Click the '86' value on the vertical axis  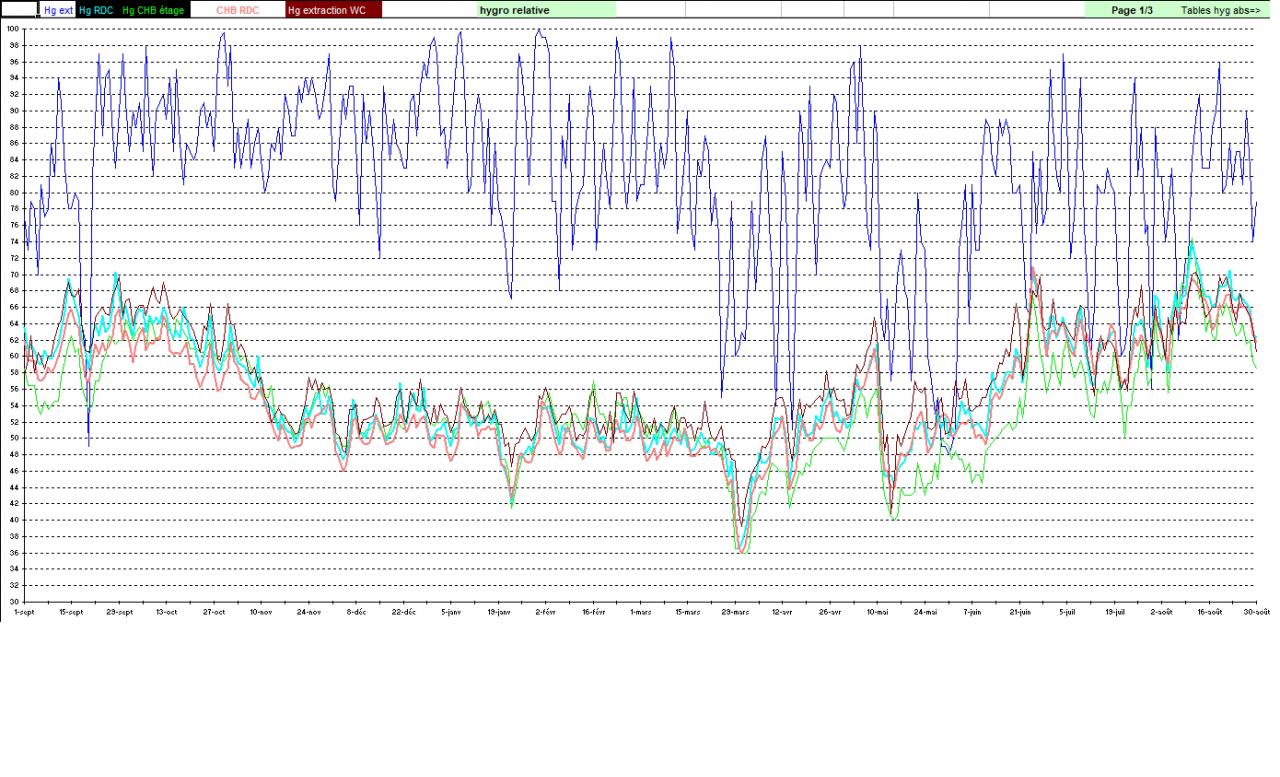coord(14,143)
